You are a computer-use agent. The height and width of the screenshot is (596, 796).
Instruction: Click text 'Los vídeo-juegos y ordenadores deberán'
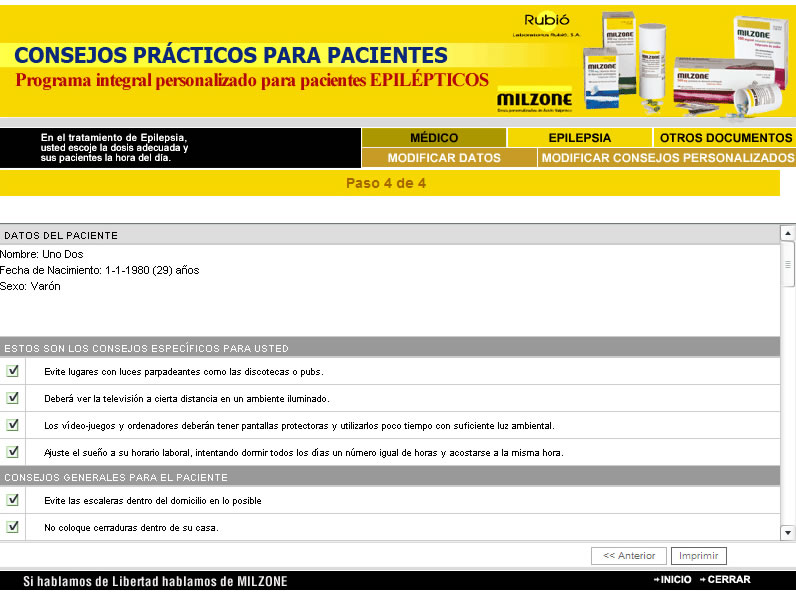coord(300,425)
